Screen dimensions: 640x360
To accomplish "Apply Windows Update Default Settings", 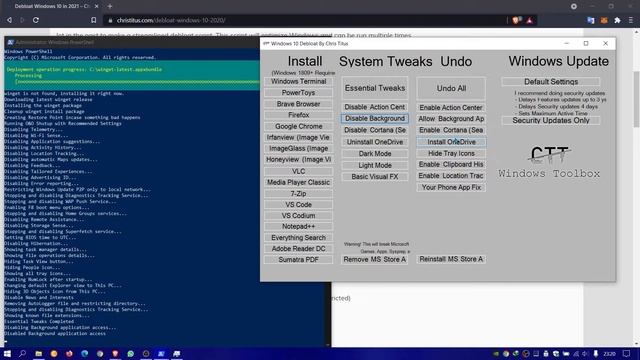I will pyautogui.click(x=551, y=82).
